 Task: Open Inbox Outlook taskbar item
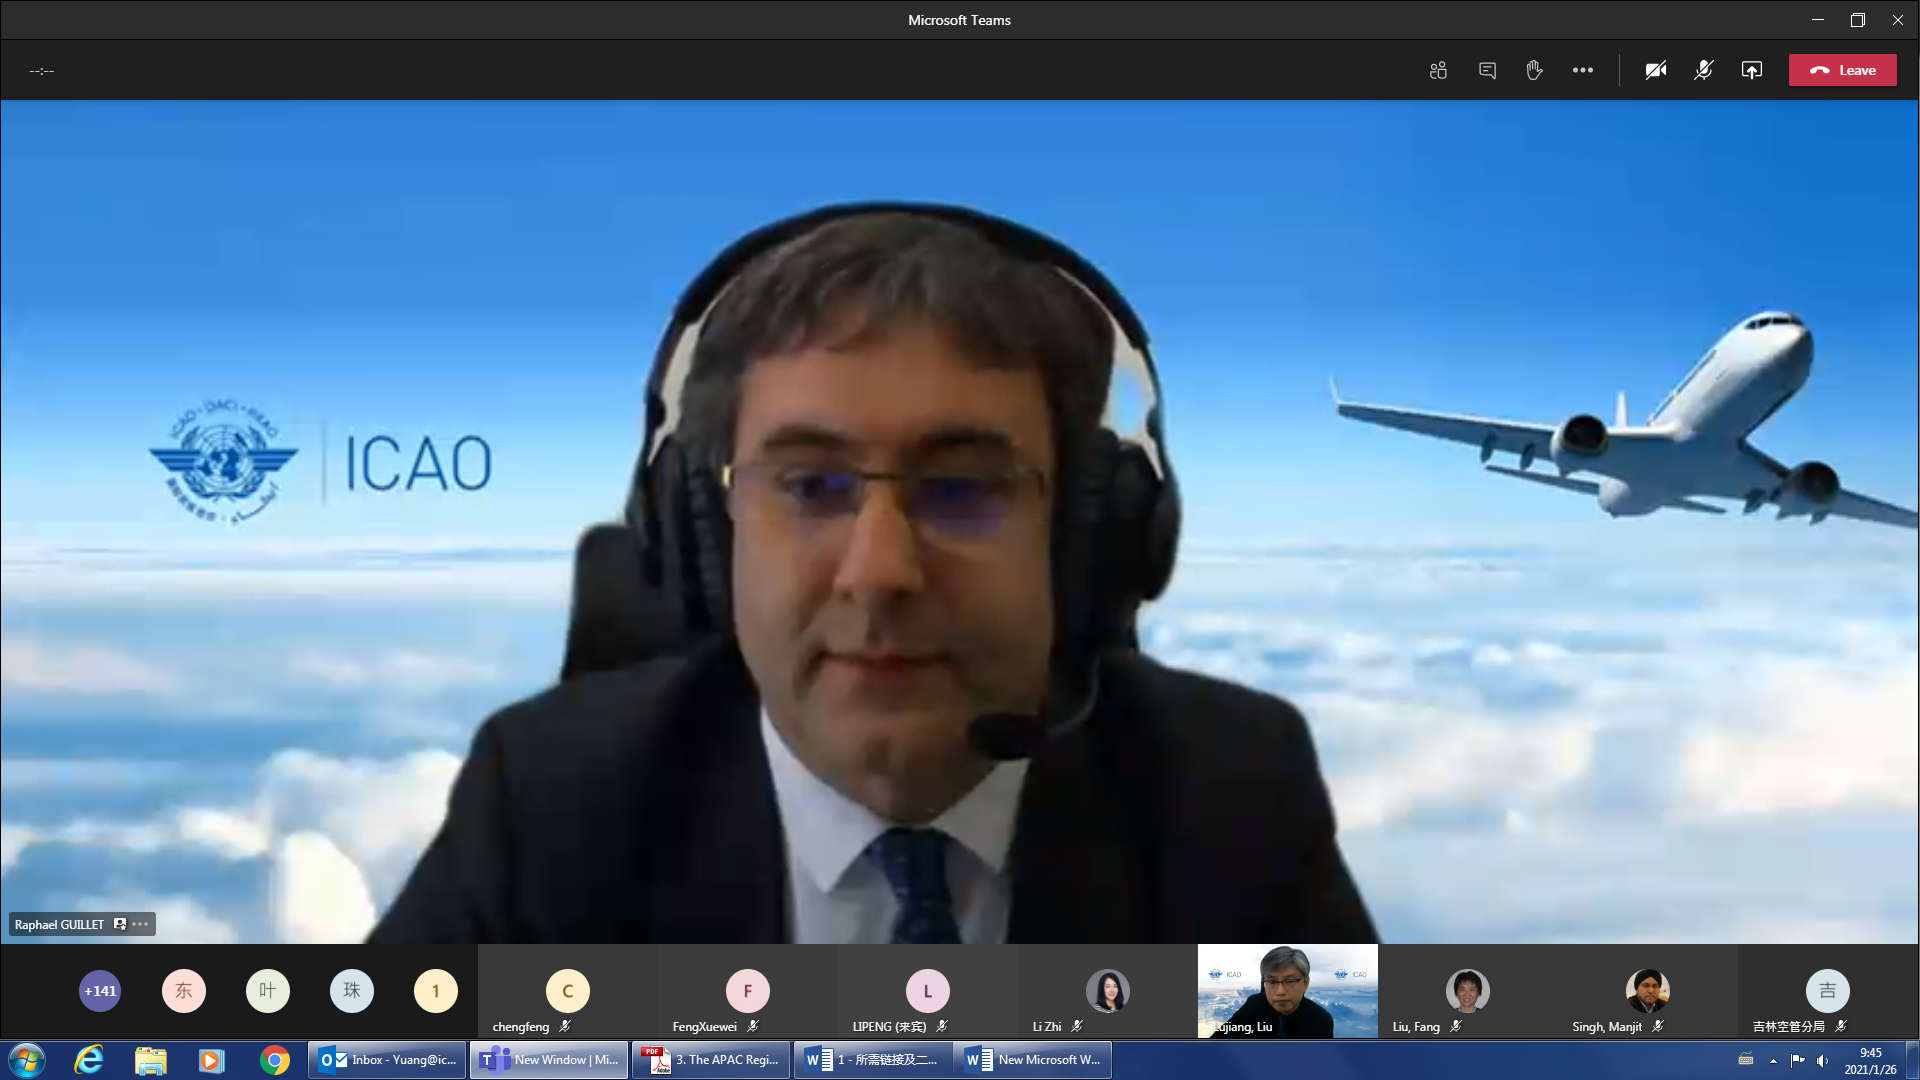387,1060
